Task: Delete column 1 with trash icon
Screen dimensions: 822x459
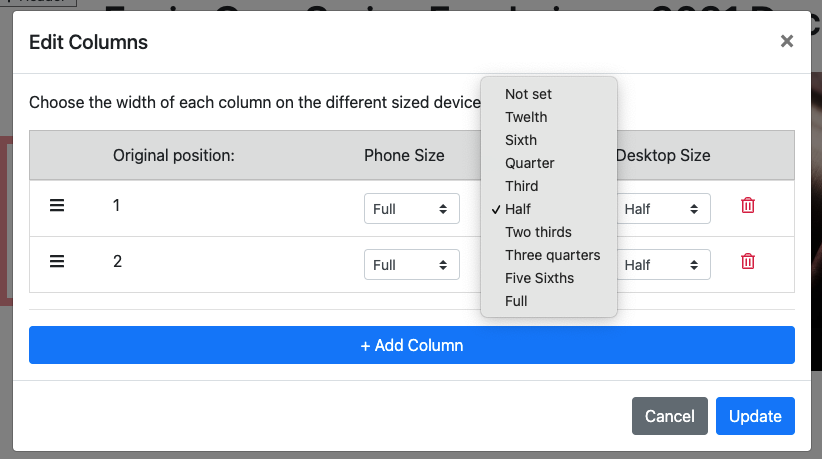Action: 747,205
